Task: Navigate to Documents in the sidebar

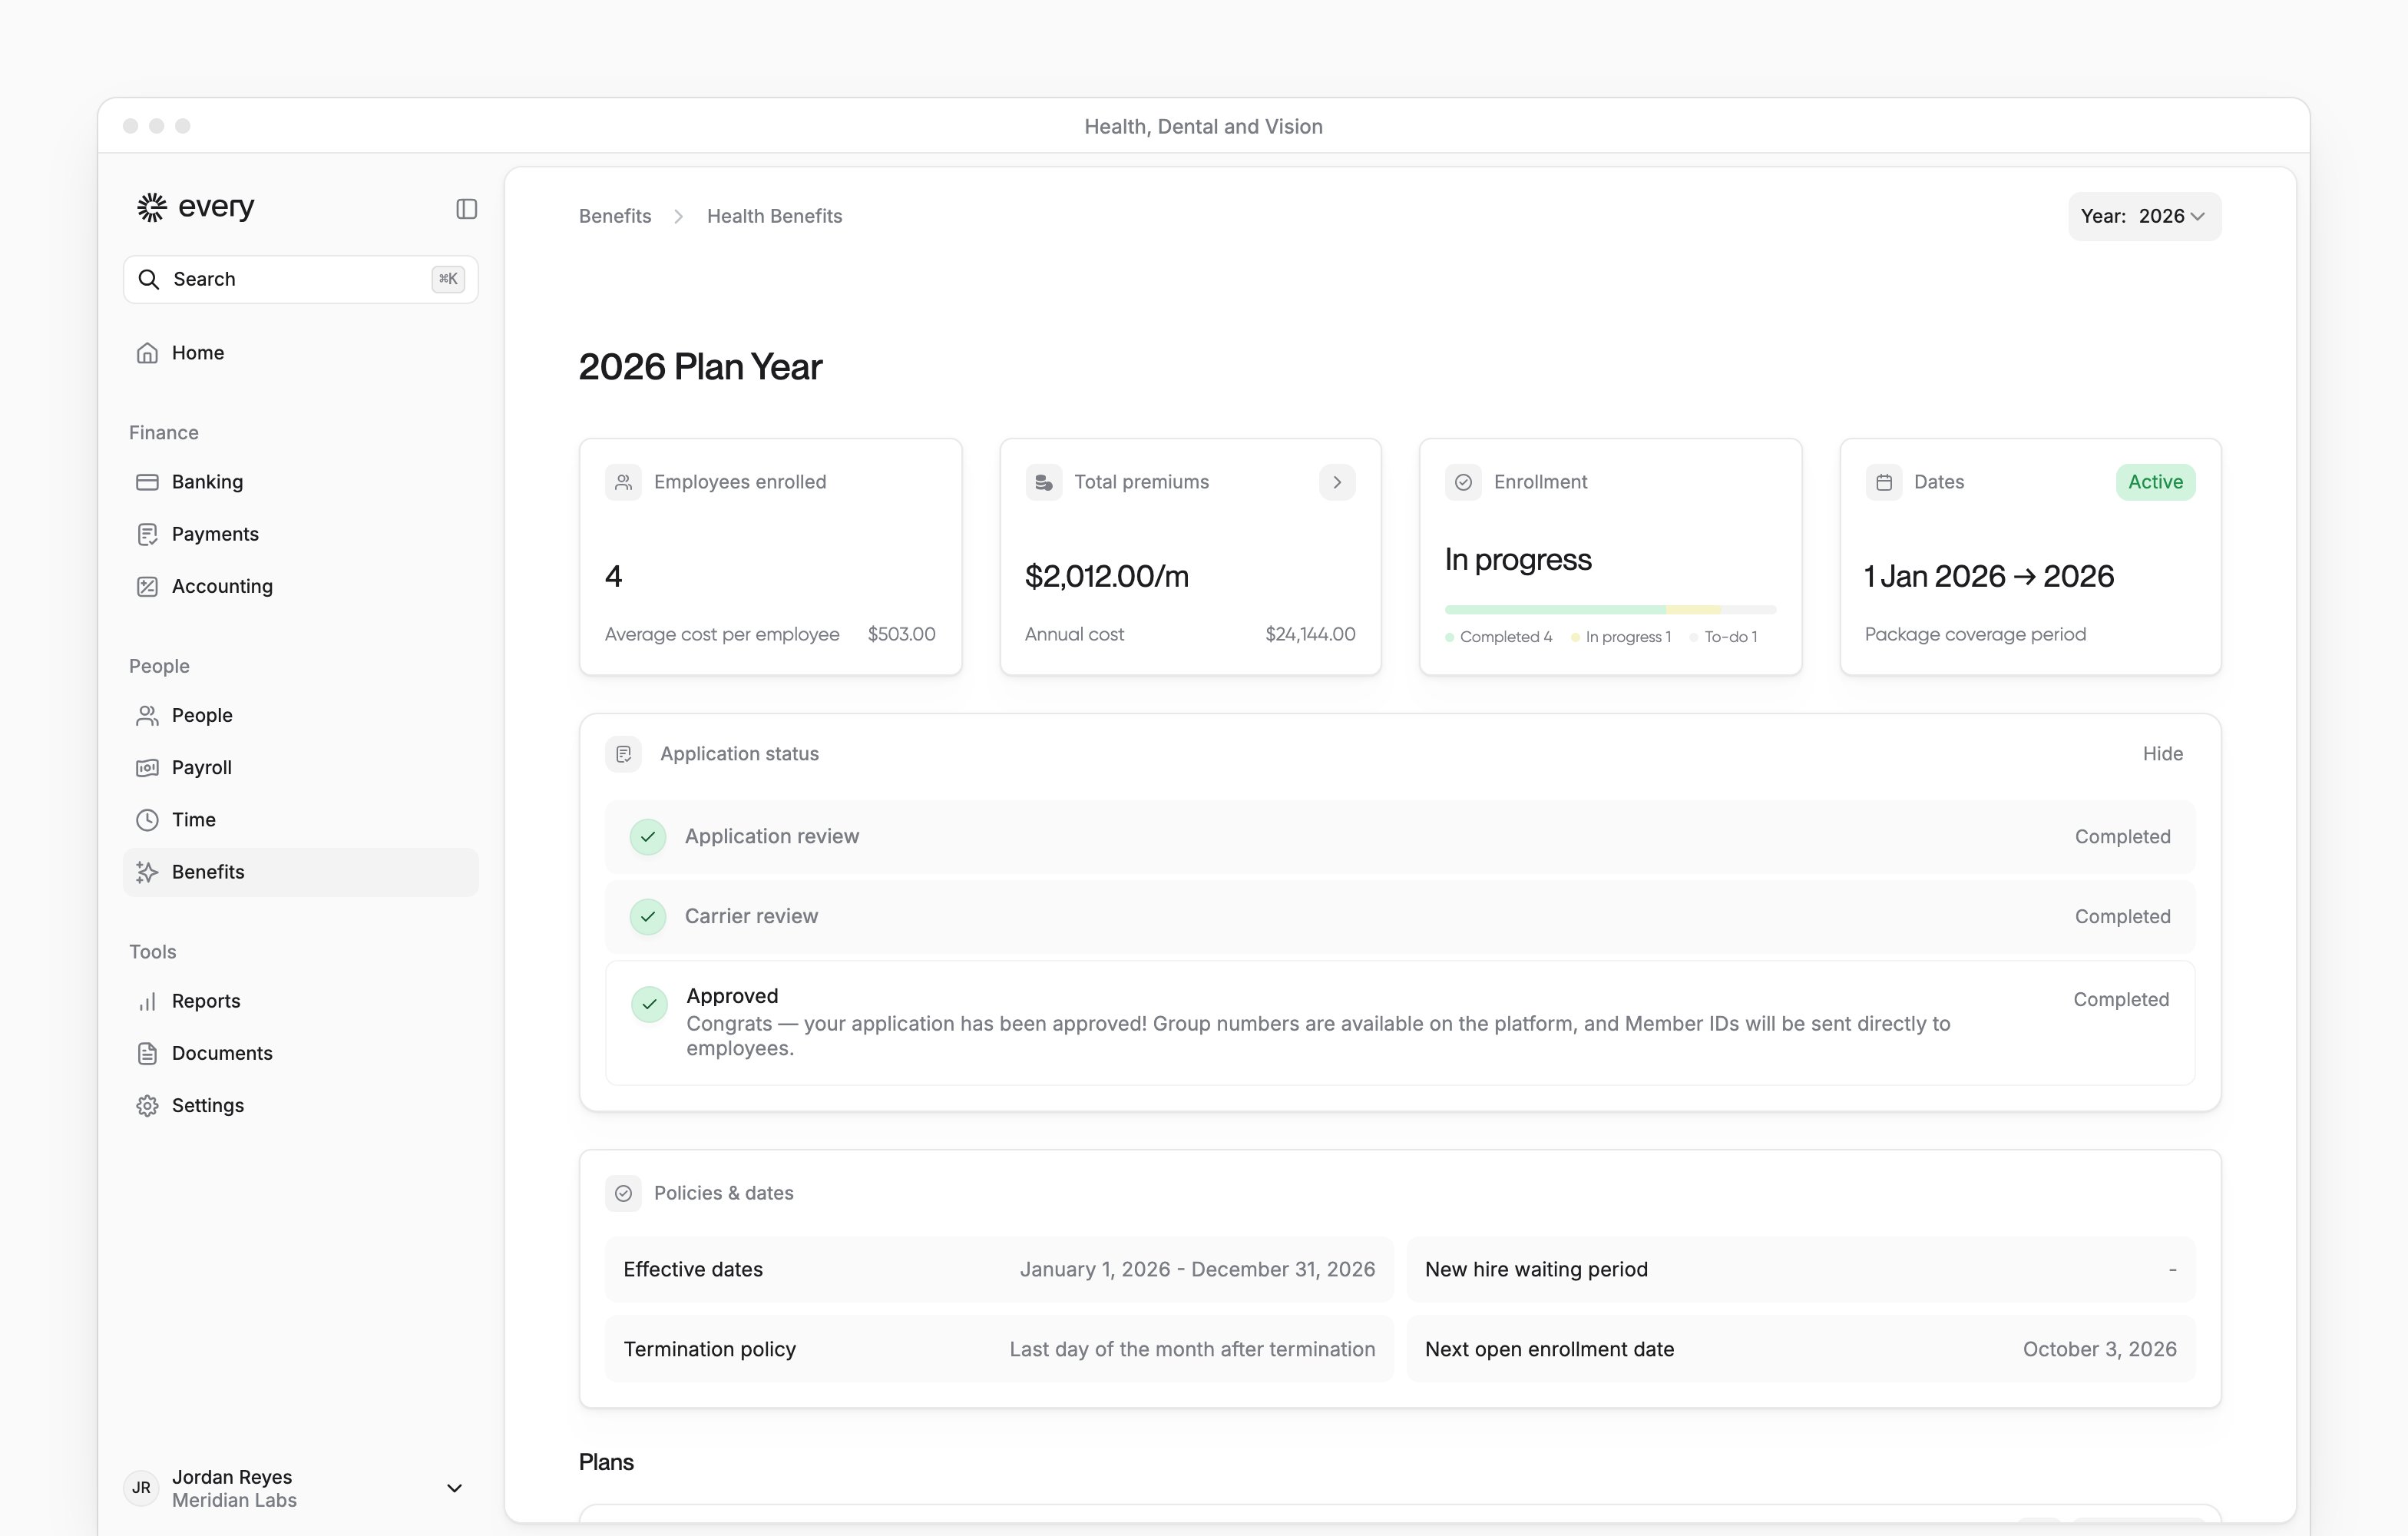Action: 300,1053
